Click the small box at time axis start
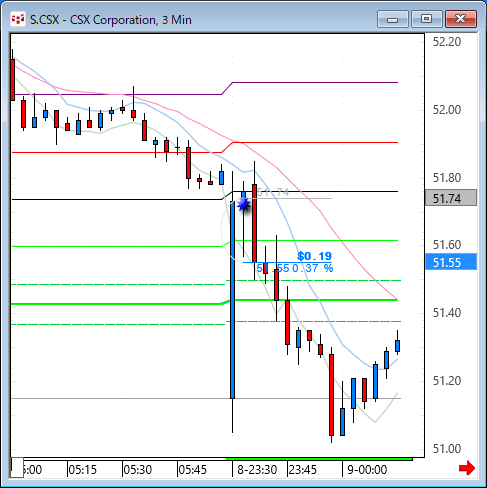The image size is (487, 488). tap(17, 468)
